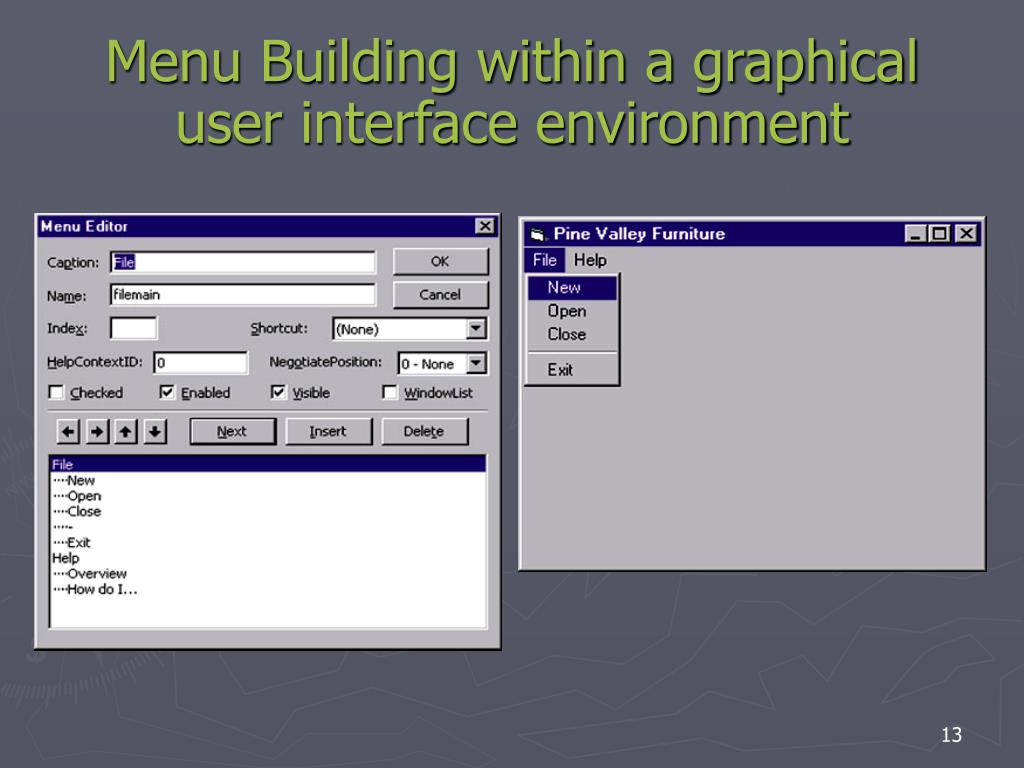Click the Next button
Screen dimensions: 1024x768
(232, 432)
